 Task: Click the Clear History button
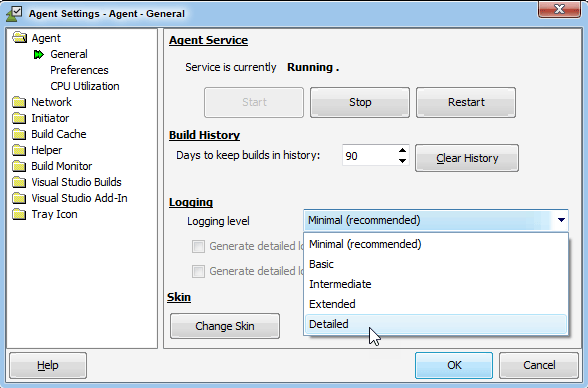coord(467,158)
